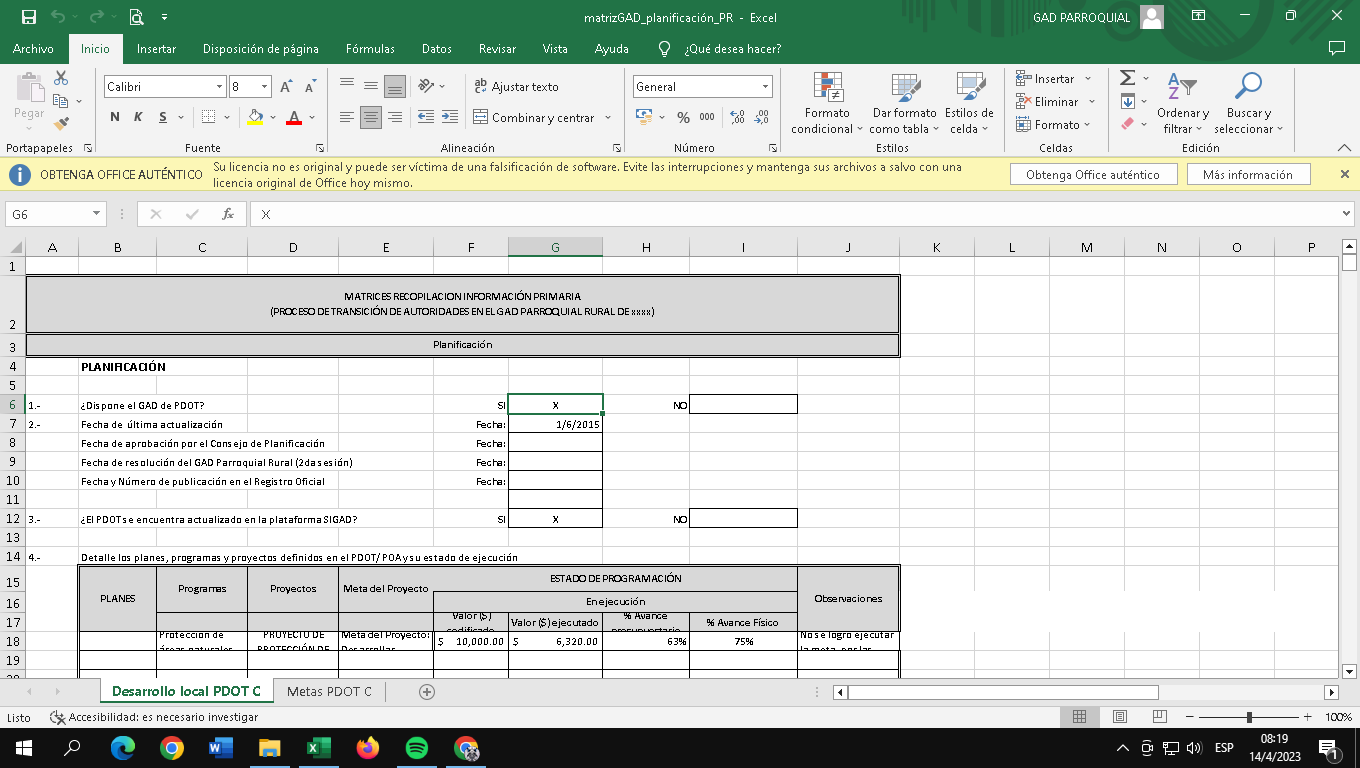Open the font name Calibri dropdown
Image resolution: width=1360 pixels, height=768 pixels.
click(219, 87)
